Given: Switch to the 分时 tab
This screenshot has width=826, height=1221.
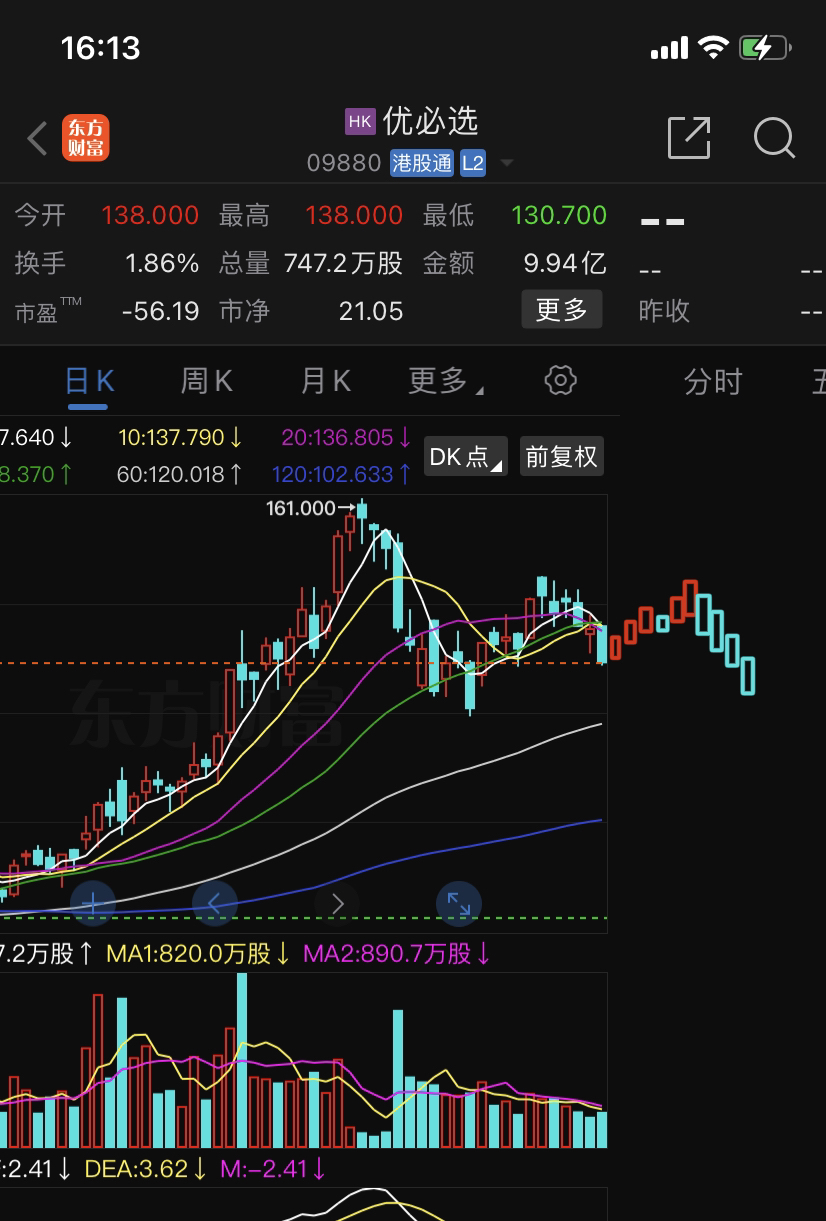Looking at the screenshot, I should [713, 381].
